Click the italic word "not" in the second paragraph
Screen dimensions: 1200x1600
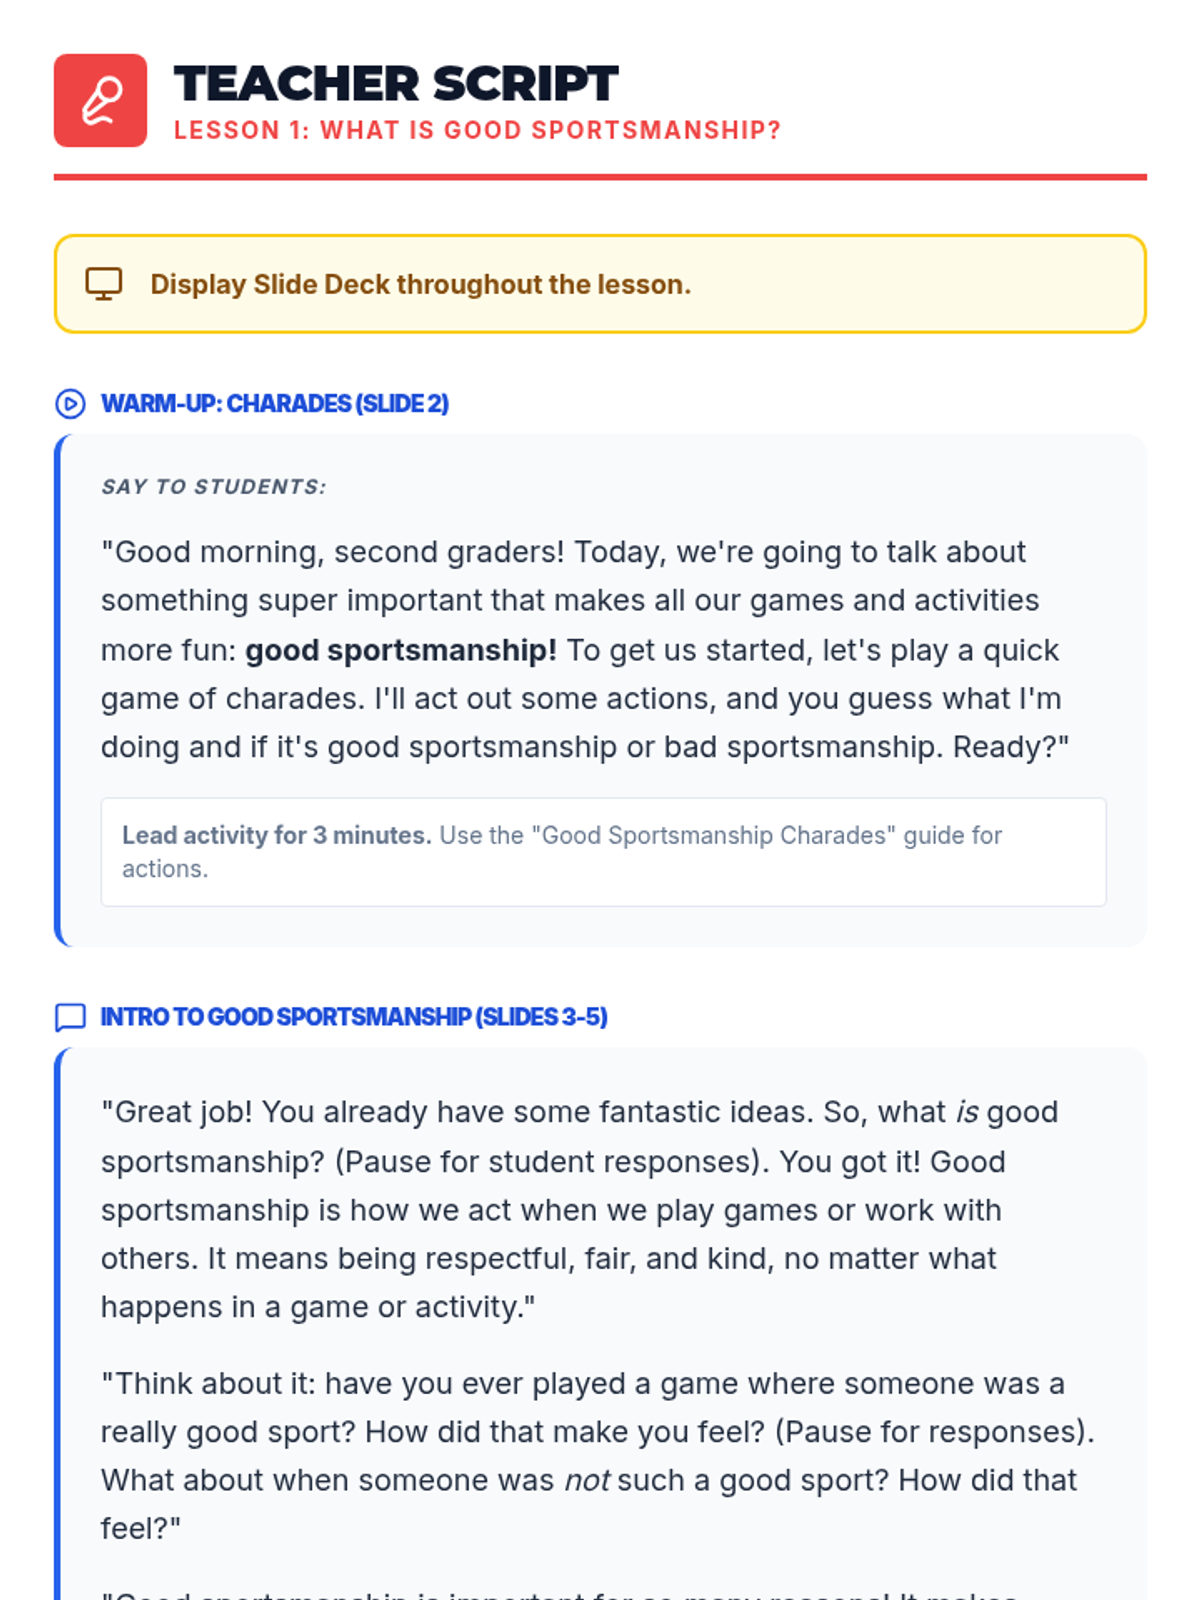(587, 1481)
